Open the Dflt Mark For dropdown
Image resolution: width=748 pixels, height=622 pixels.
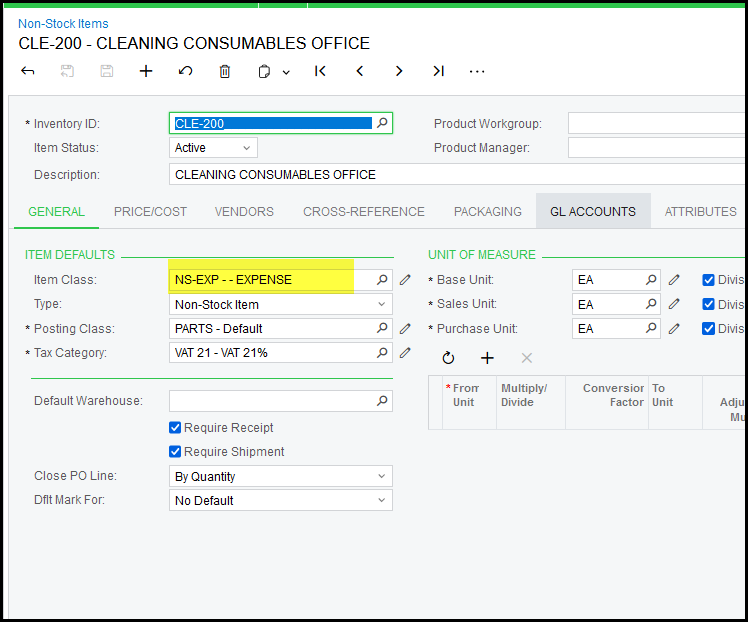280,501
